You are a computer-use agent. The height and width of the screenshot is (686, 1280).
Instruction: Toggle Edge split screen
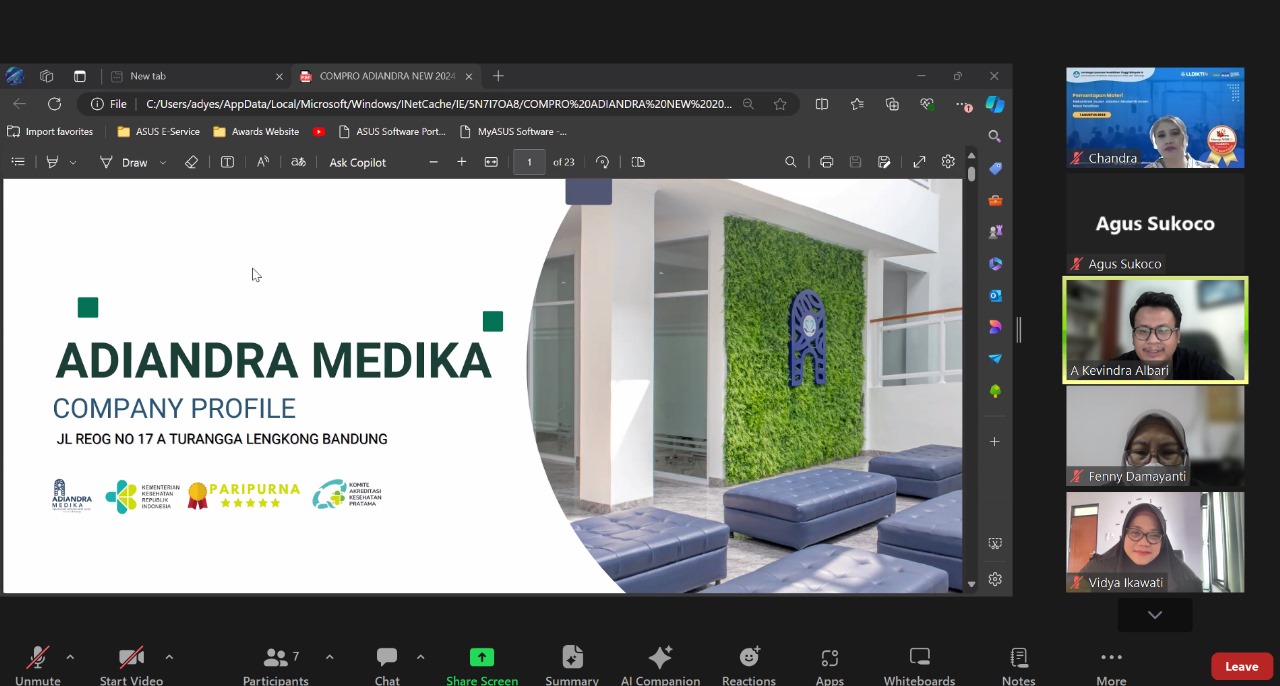tap(822, 104)
